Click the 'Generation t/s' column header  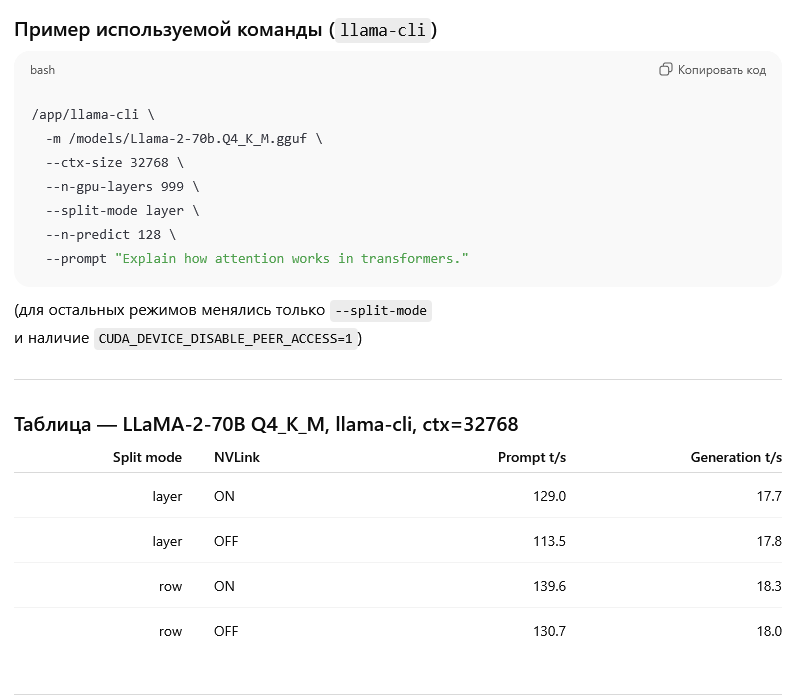[736, 457]
